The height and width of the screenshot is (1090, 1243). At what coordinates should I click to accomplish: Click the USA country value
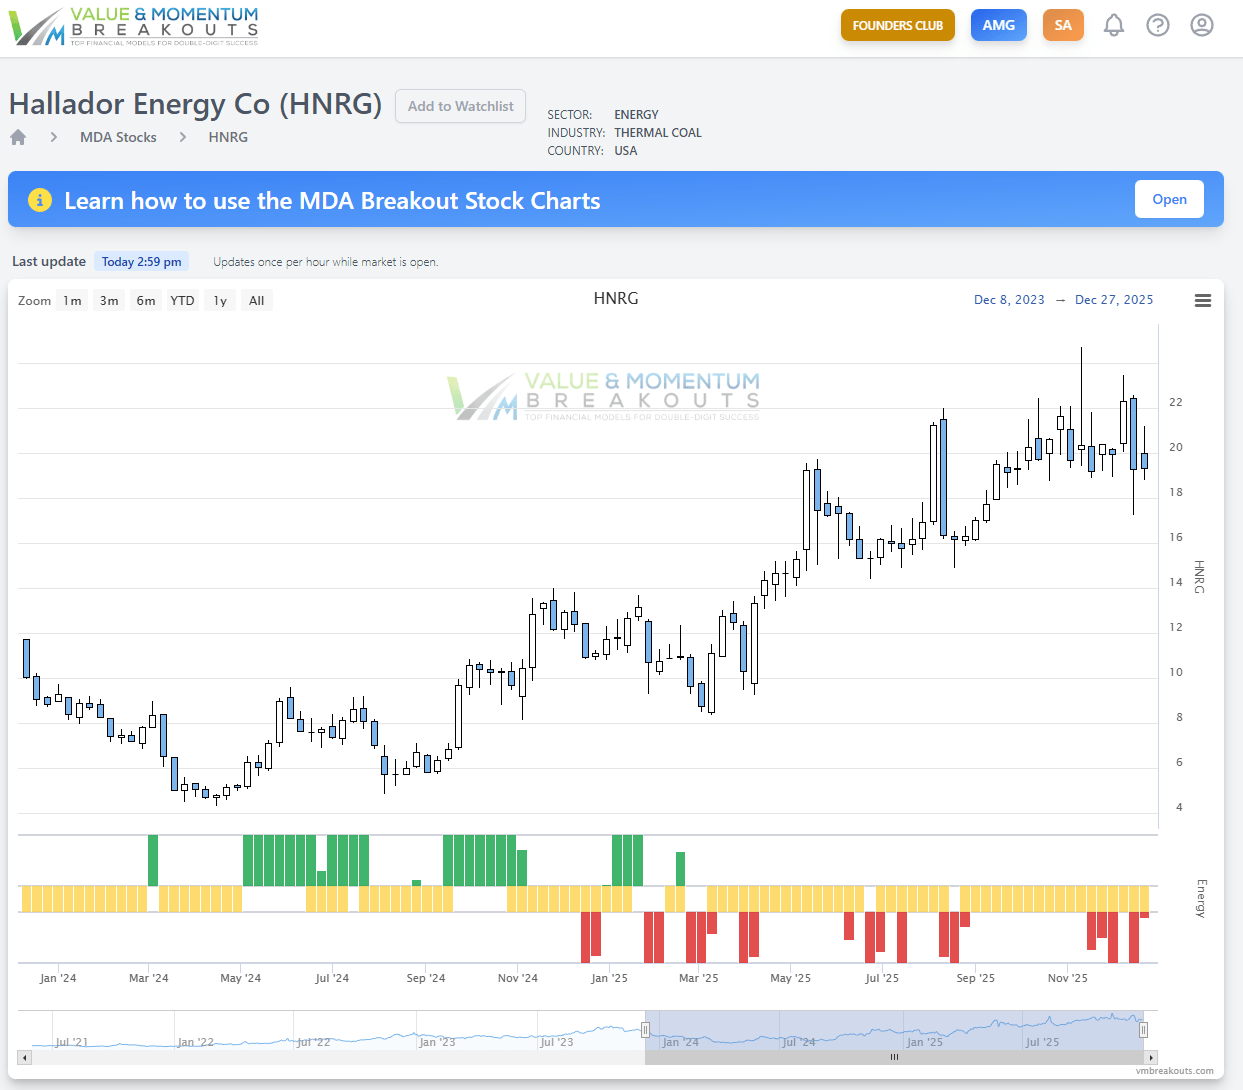click(625, 150)
